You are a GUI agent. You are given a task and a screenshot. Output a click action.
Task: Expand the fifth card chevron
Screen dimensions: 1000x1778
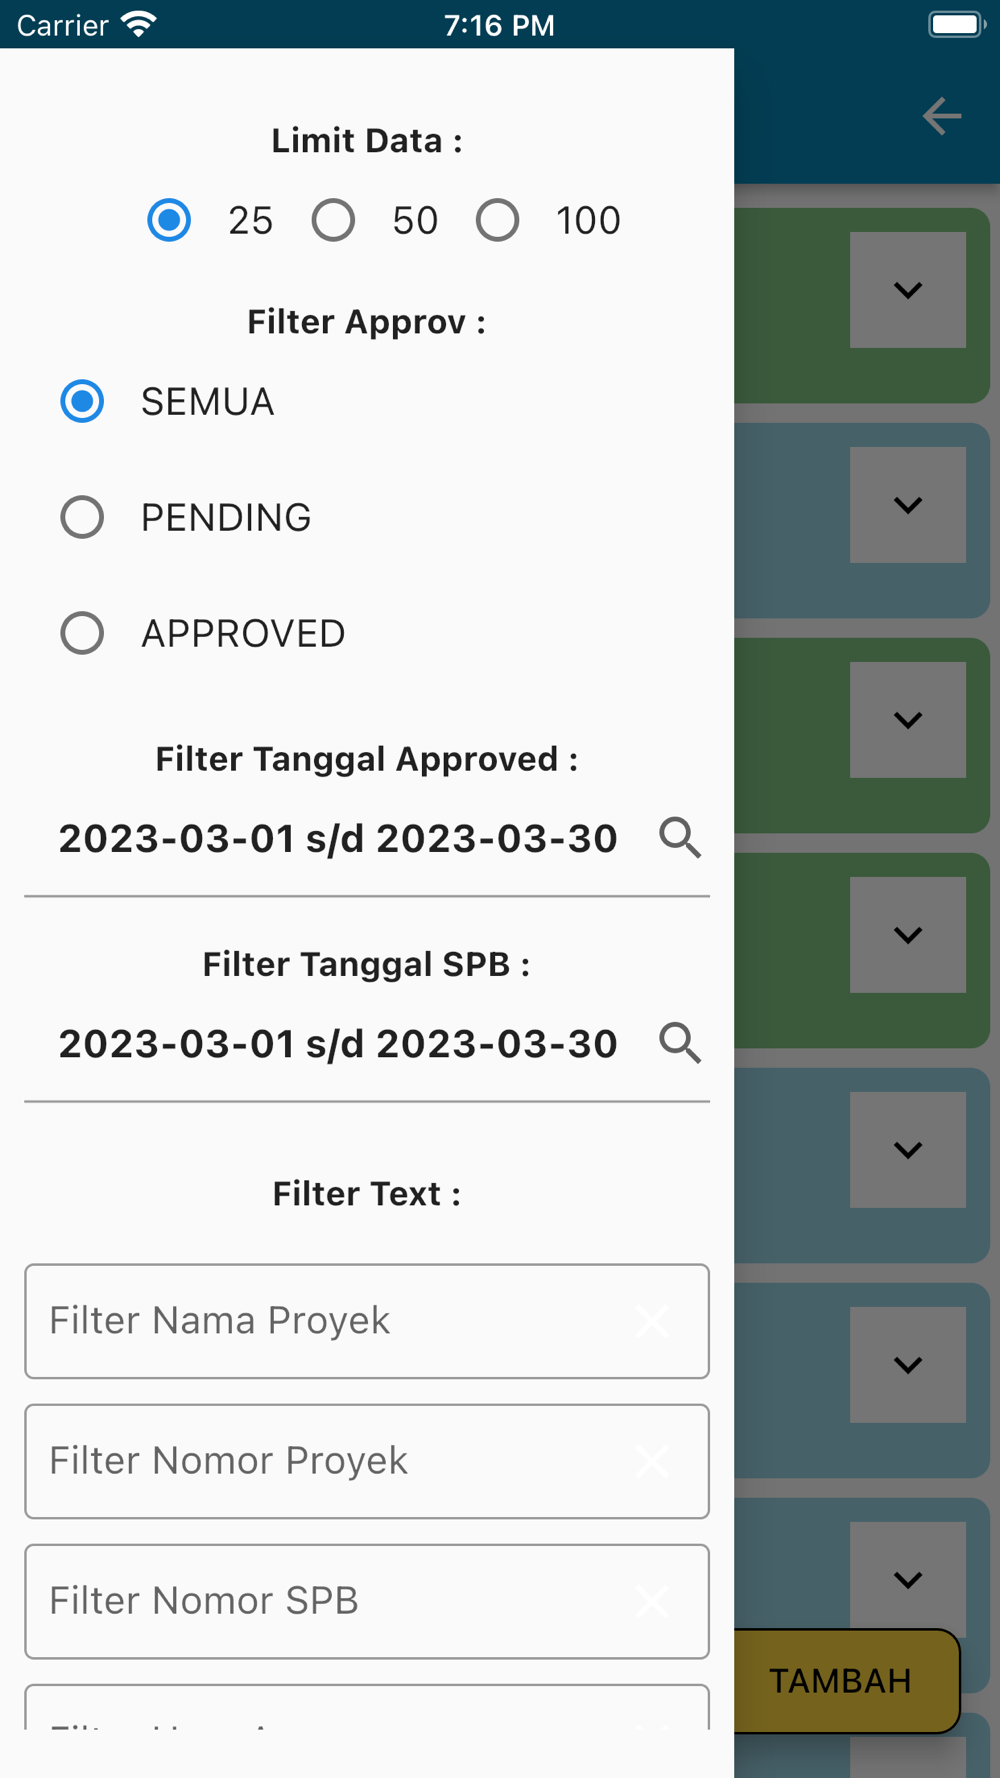pyautogui.click(x=908, y=1150)
